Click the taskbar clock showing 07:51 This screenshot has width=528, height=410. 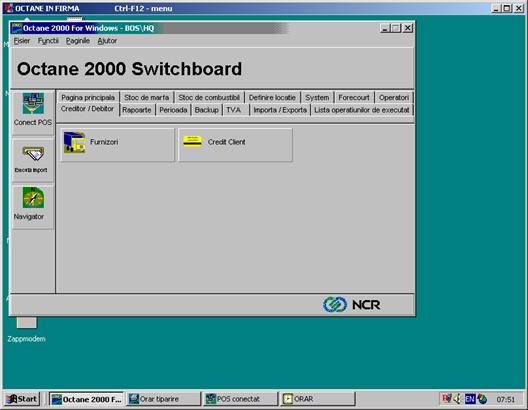tap(505, 399)
